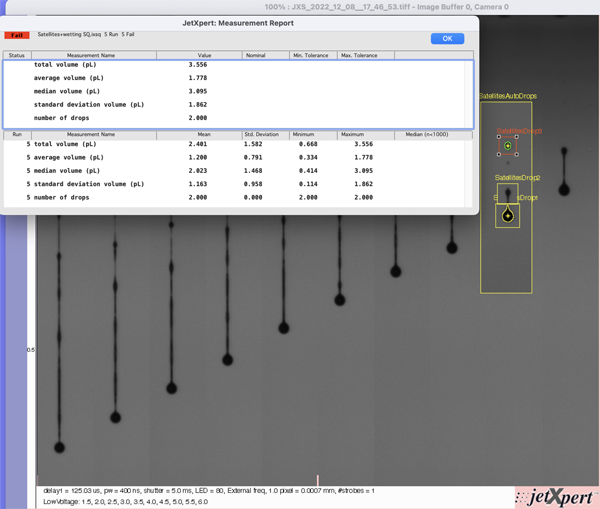Select the SatellitesDrop2 box label

pyautogui.click(x=517, y=178)
